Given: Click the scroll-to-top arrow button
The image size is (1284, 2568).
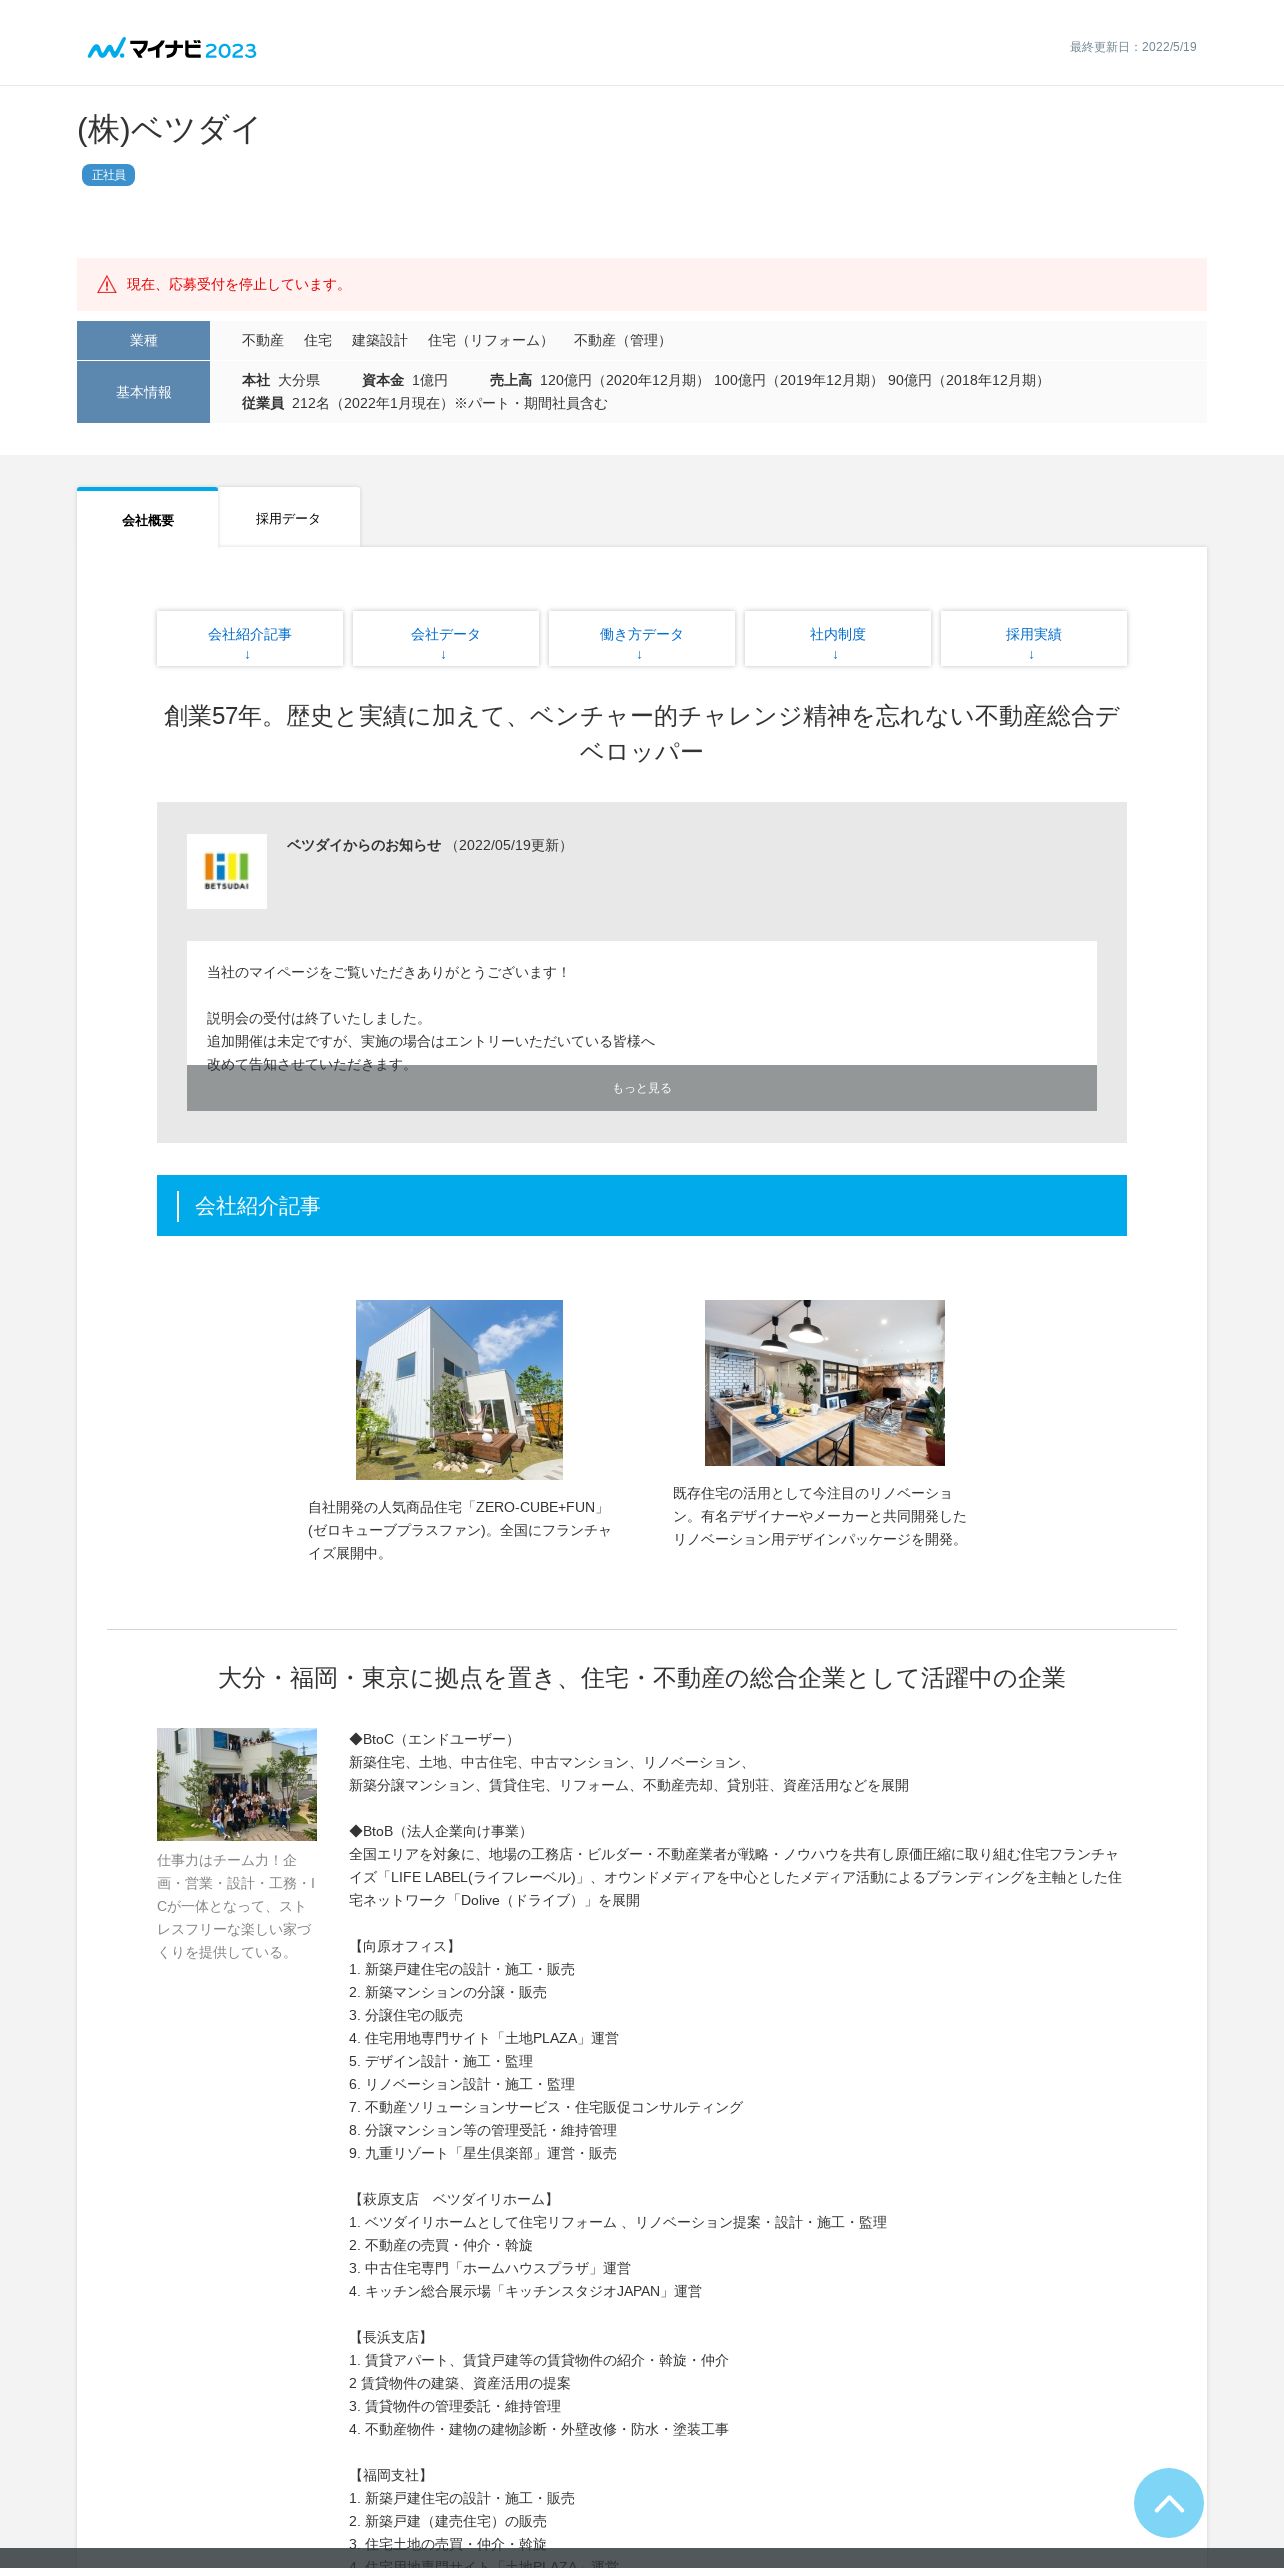Looking at the screenshot, I should (1168, 2502).
